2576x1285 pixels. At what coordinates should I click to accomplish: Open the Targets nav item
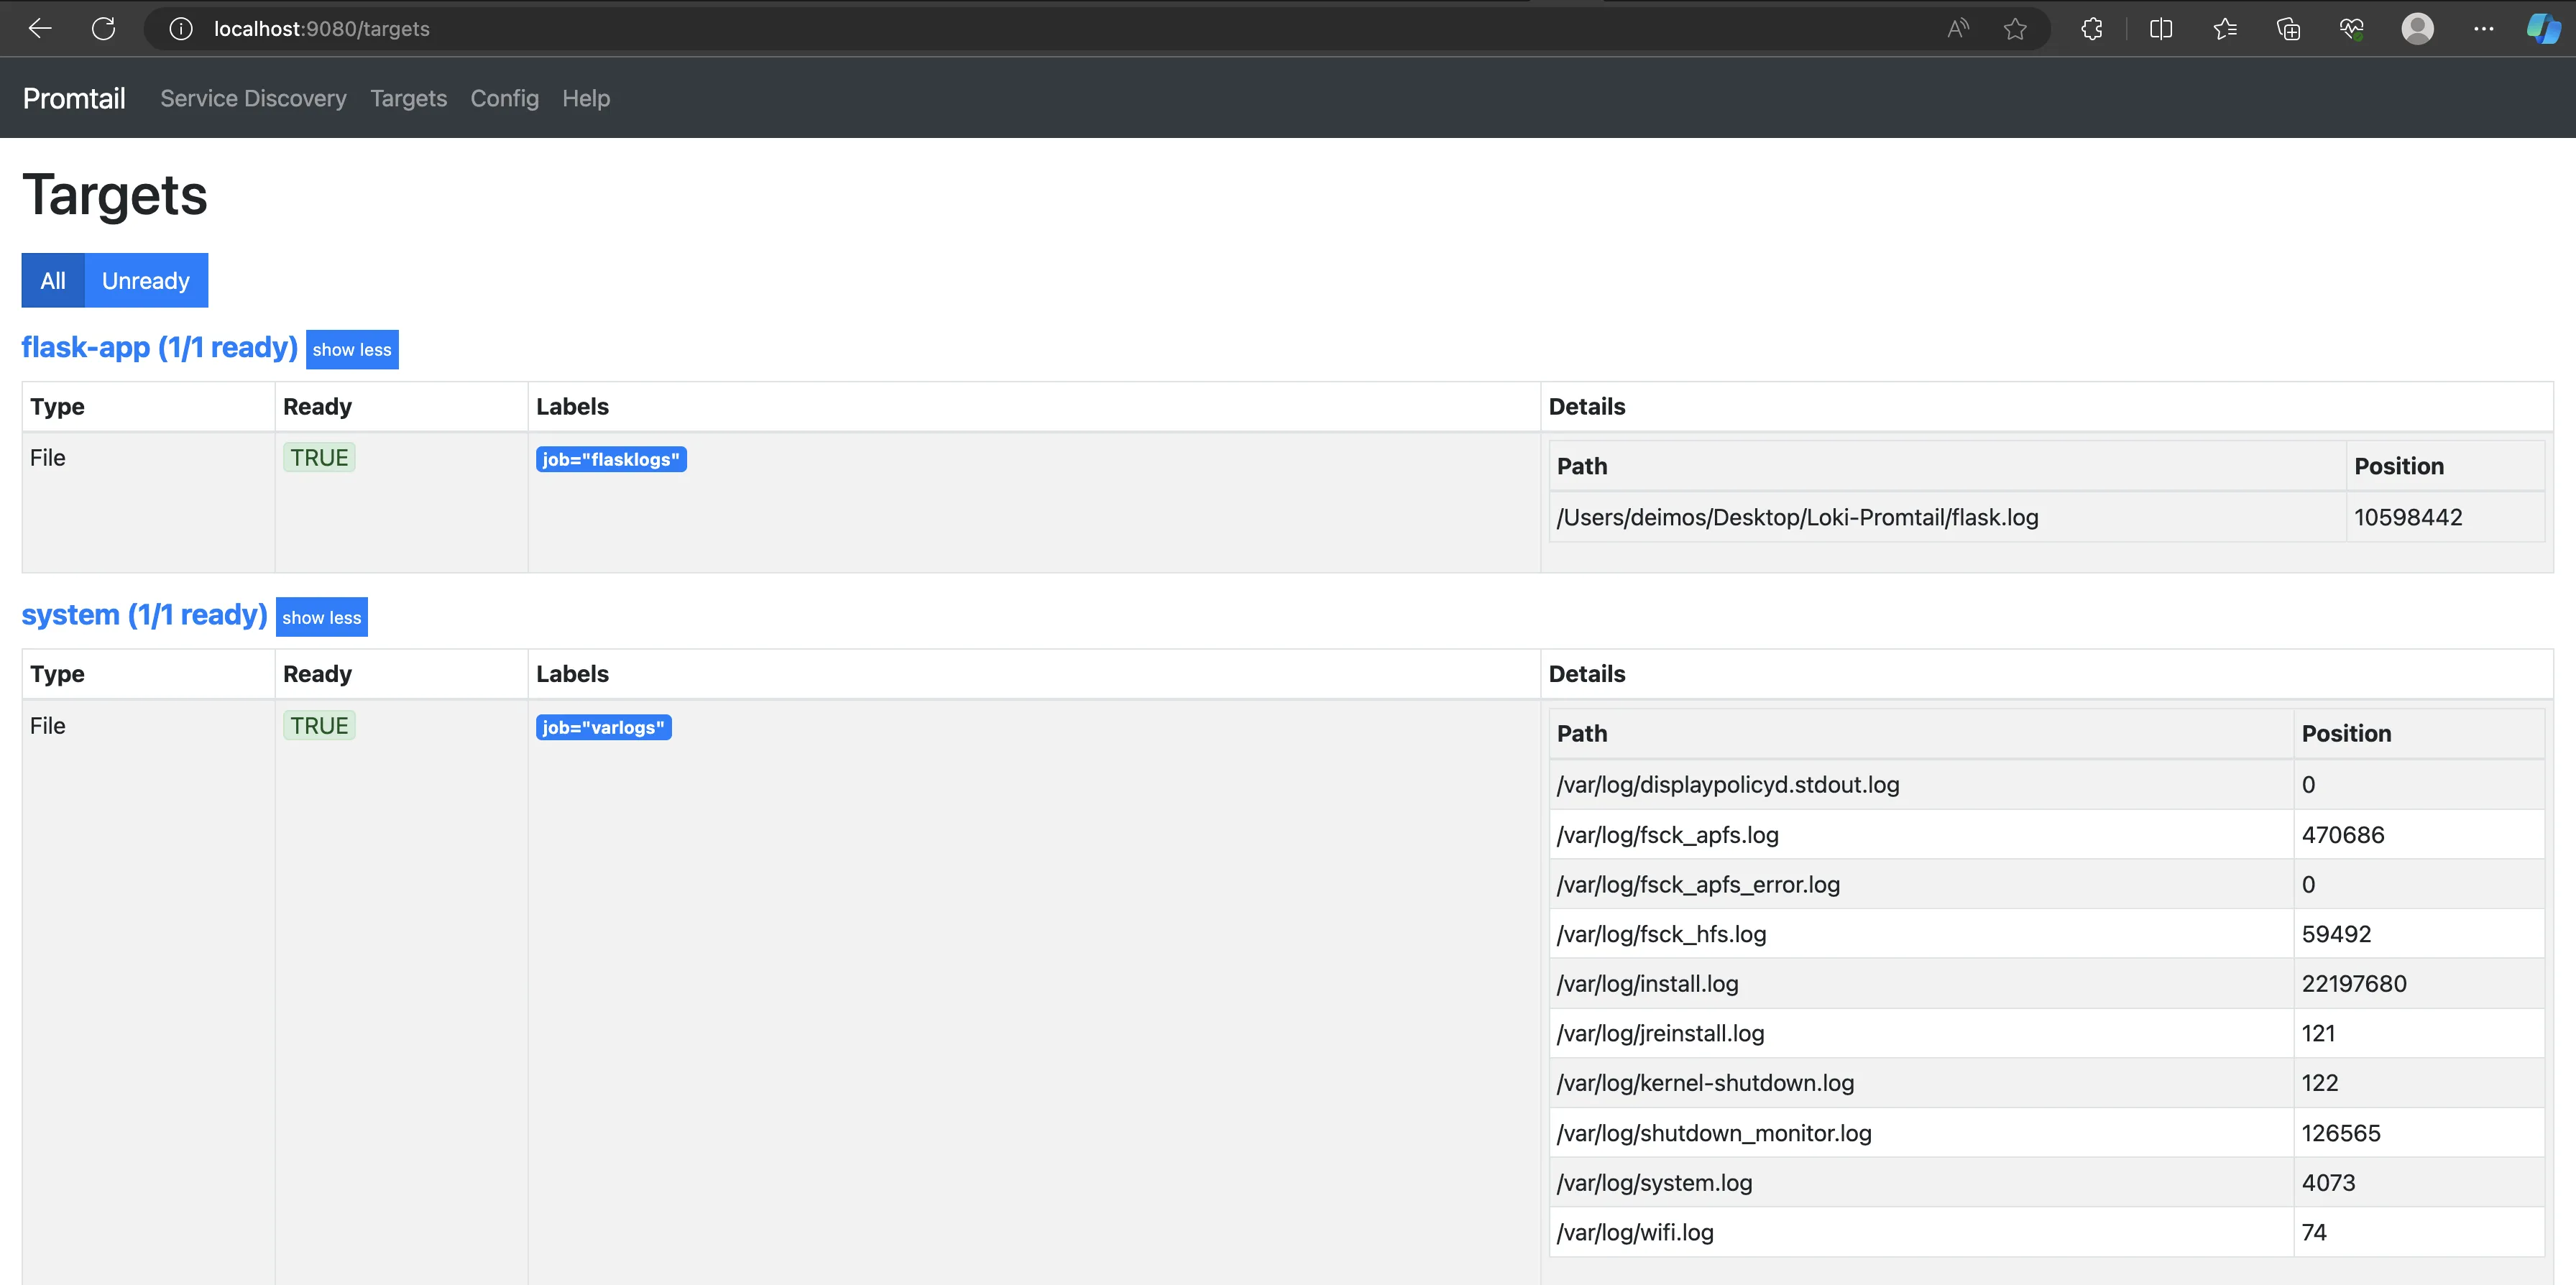pyautogui.click(x=408, y=98)
